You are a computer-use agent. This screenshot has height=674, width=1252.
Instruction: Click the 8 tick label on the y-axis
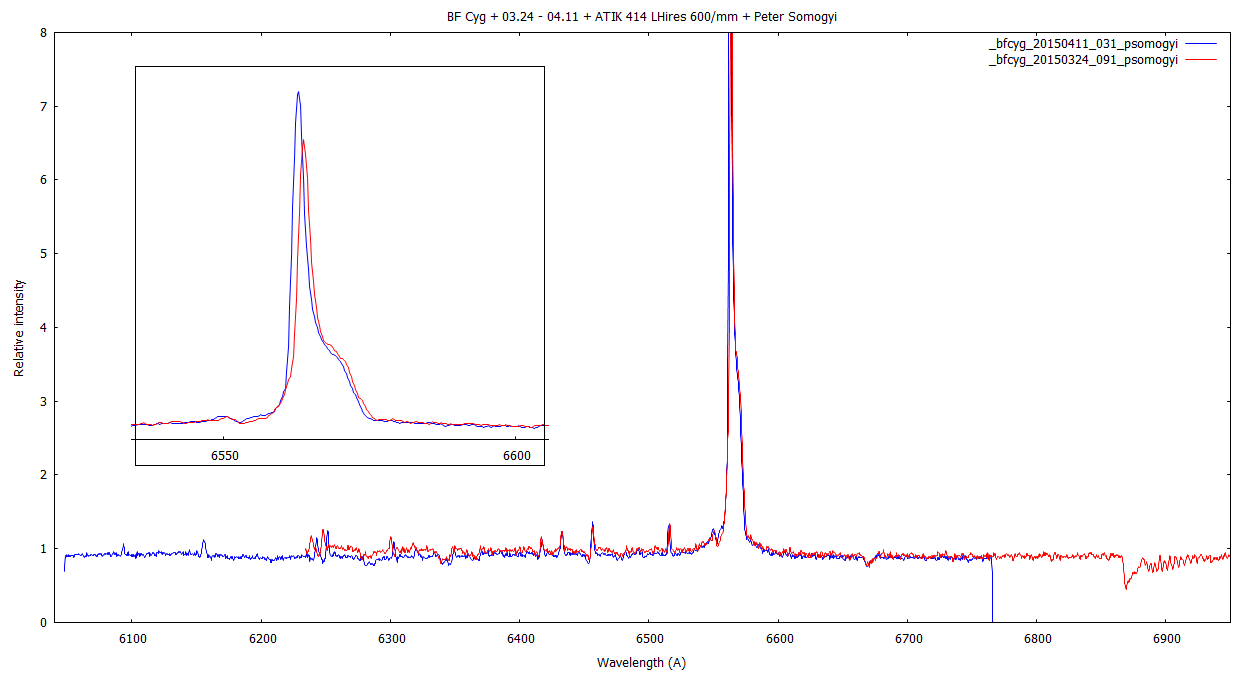click(42, 32)
